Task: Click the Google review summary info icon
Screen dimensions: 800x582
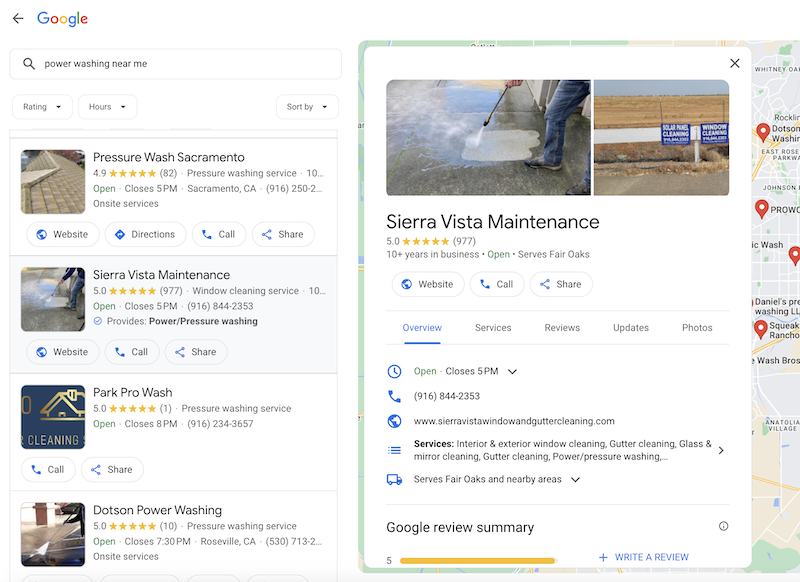Action: [x=723, y=526]
